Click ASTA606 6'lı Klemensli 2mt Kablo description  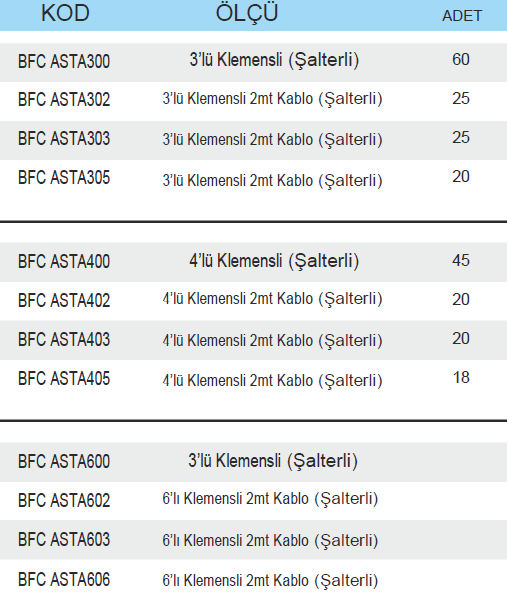point(270,580)
